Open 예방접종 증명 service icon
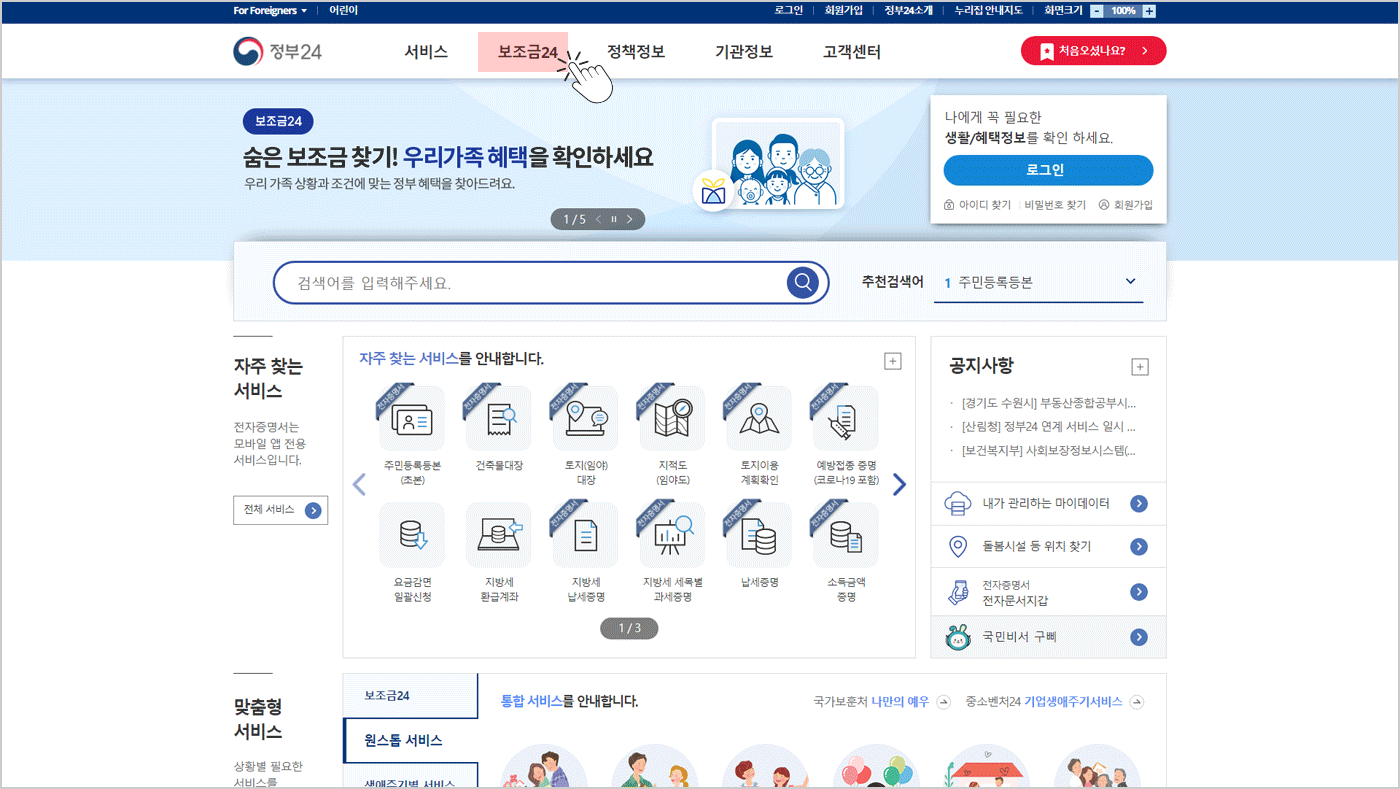The height and width of the screenshot is (789, 1400). 846,419
